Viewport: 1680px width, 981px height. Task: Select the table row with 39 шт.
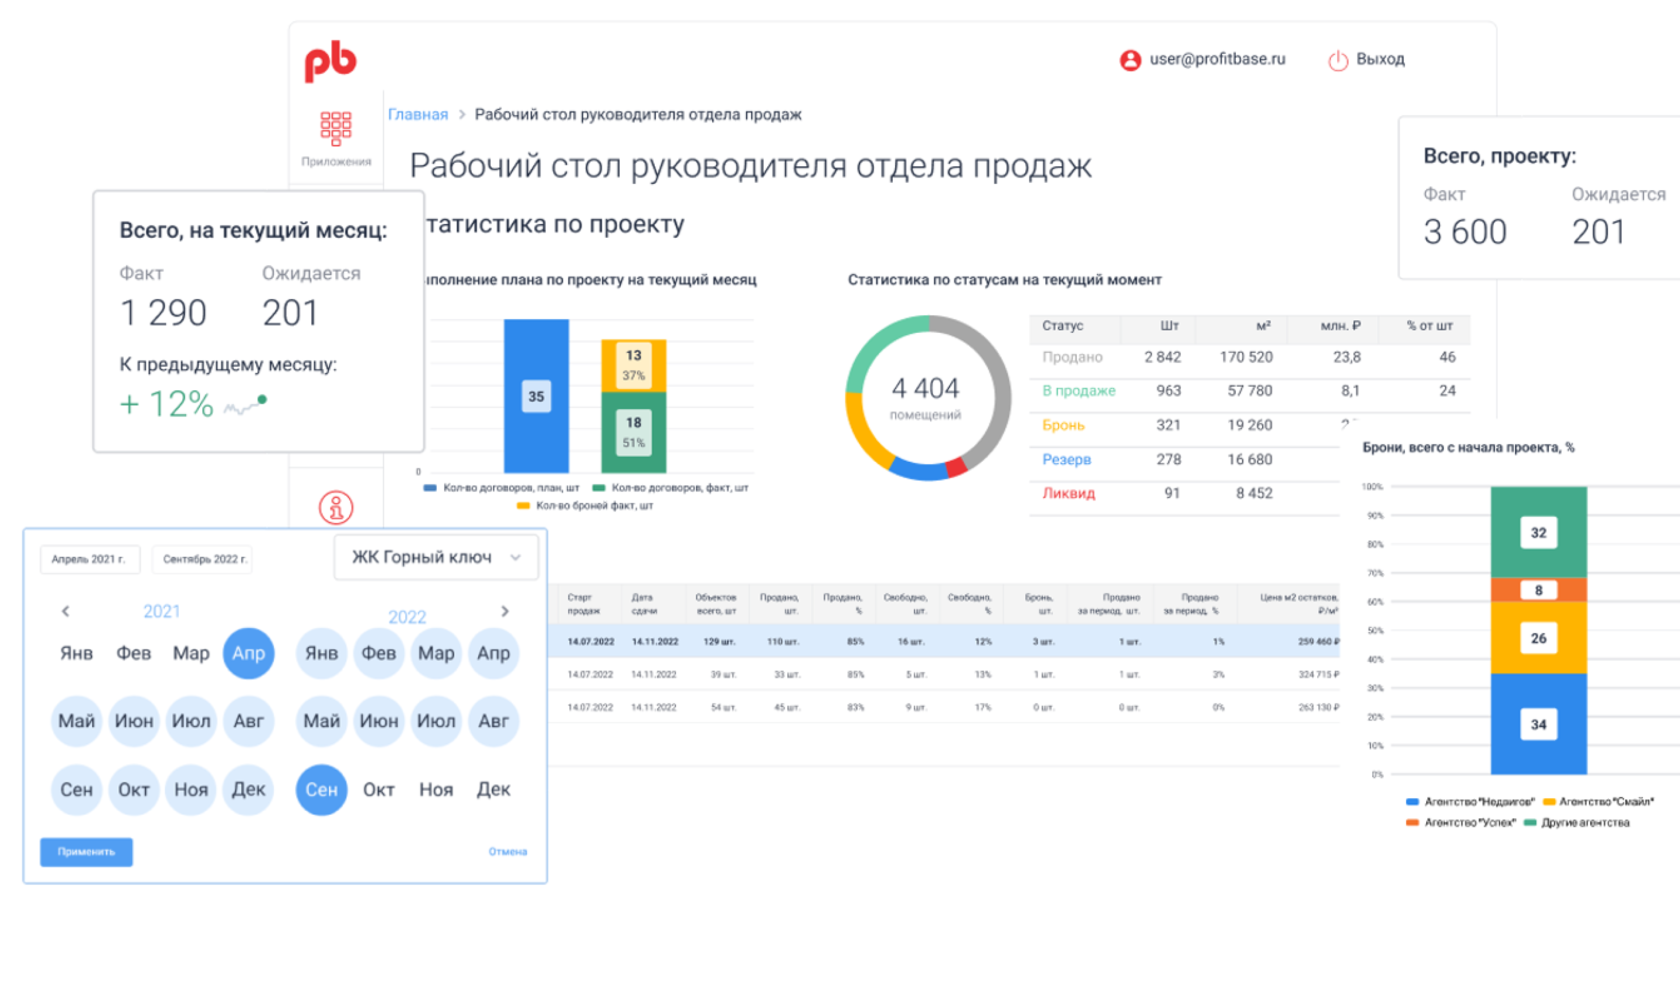click(944, 674)
